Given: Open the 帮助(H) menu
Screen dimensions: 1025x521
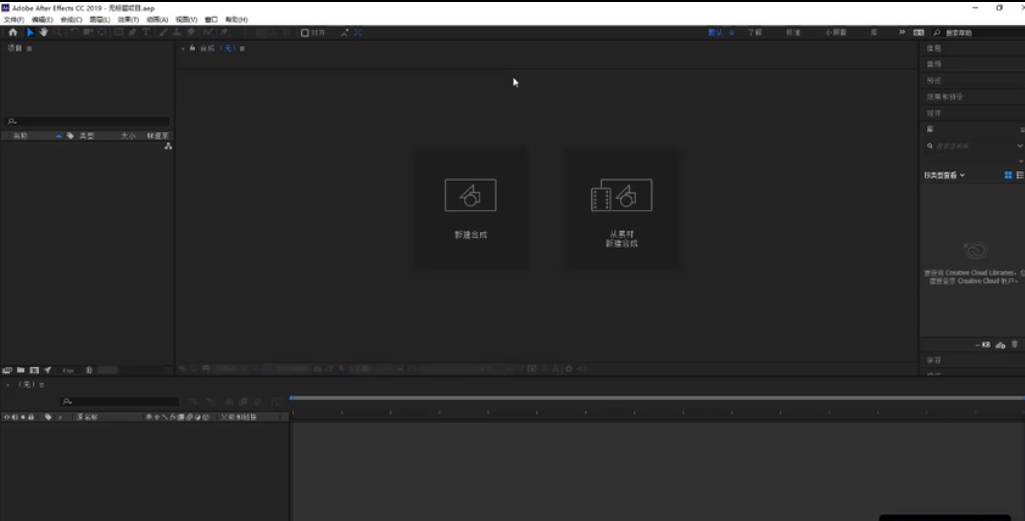Looking at the screenshot, I should point(236,20).
